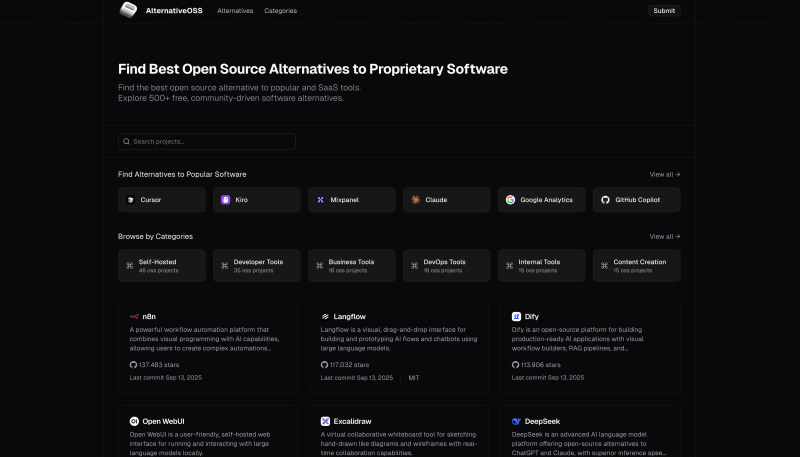Open the DeepSeek project title
800x457 pixels.
point(542,421)
